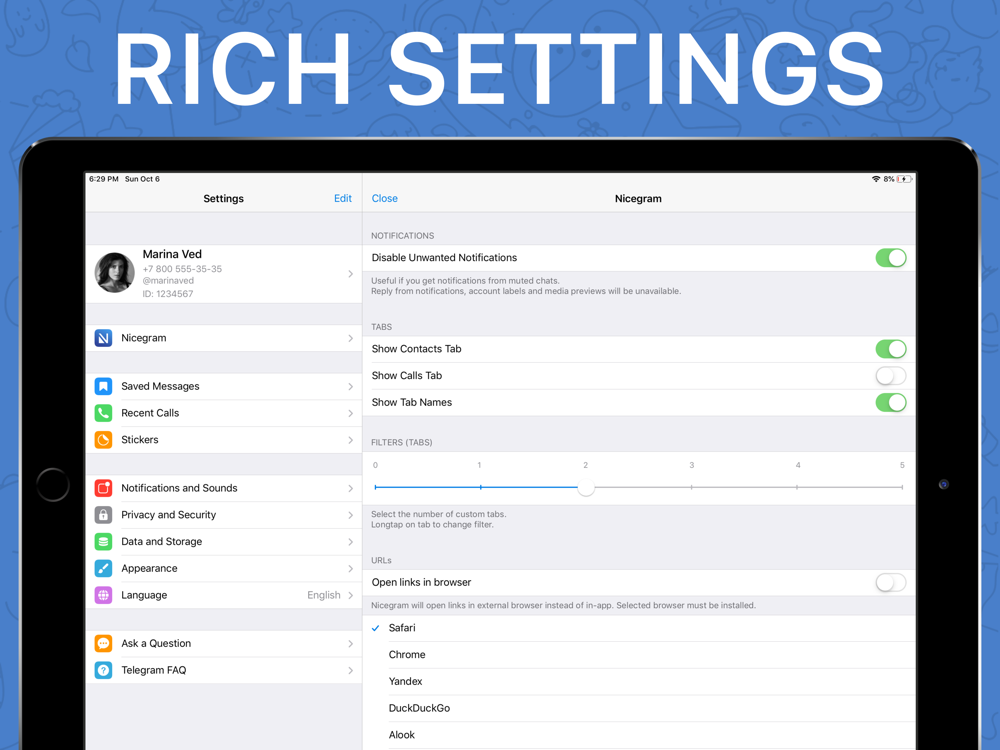Screen dimensions: 1000x750
Task: Open Data and Storage item
Action: click(x=224, y=542)
